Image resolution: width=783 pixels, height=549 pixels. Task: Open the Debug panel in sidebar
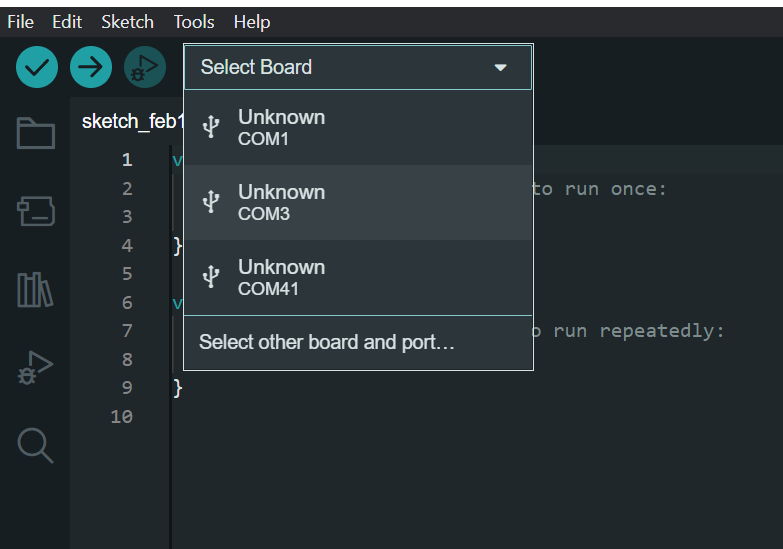[36, 368]
